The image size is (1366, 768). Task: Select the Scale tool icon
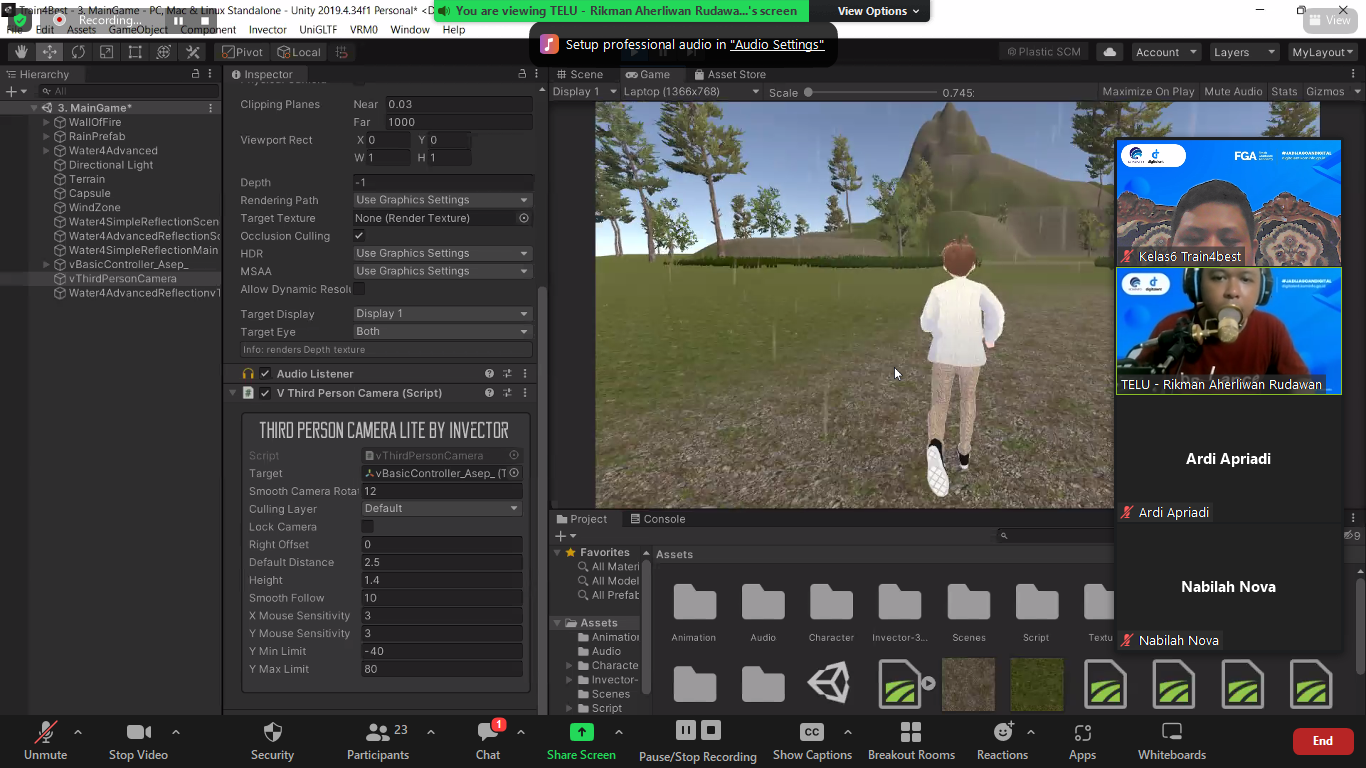[x=107, y=52]
